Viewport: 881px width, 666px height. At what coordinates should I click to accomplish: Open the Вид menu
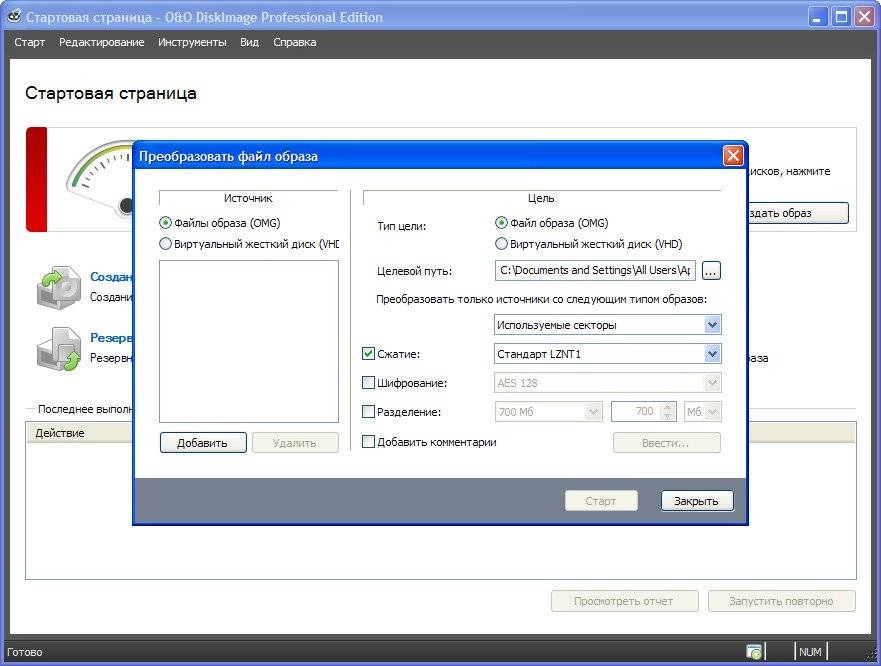click(249, 42)
